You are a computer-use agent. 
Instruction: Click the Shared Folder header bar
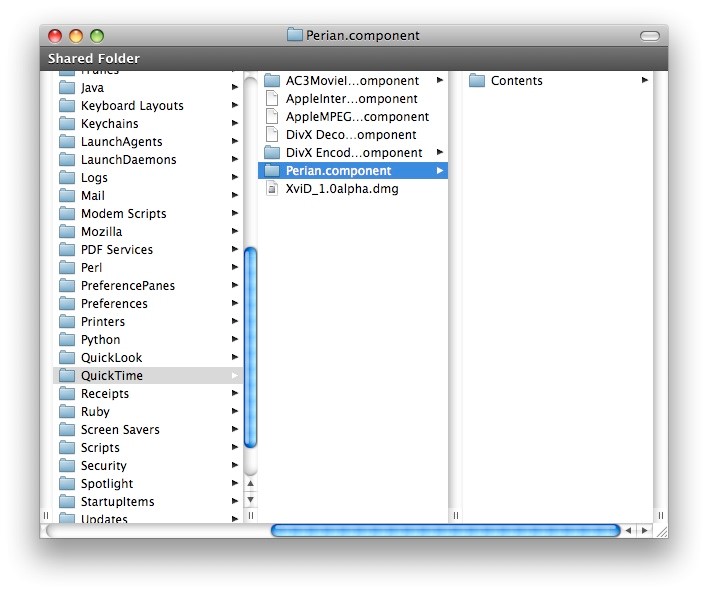(x=354, y=58)
